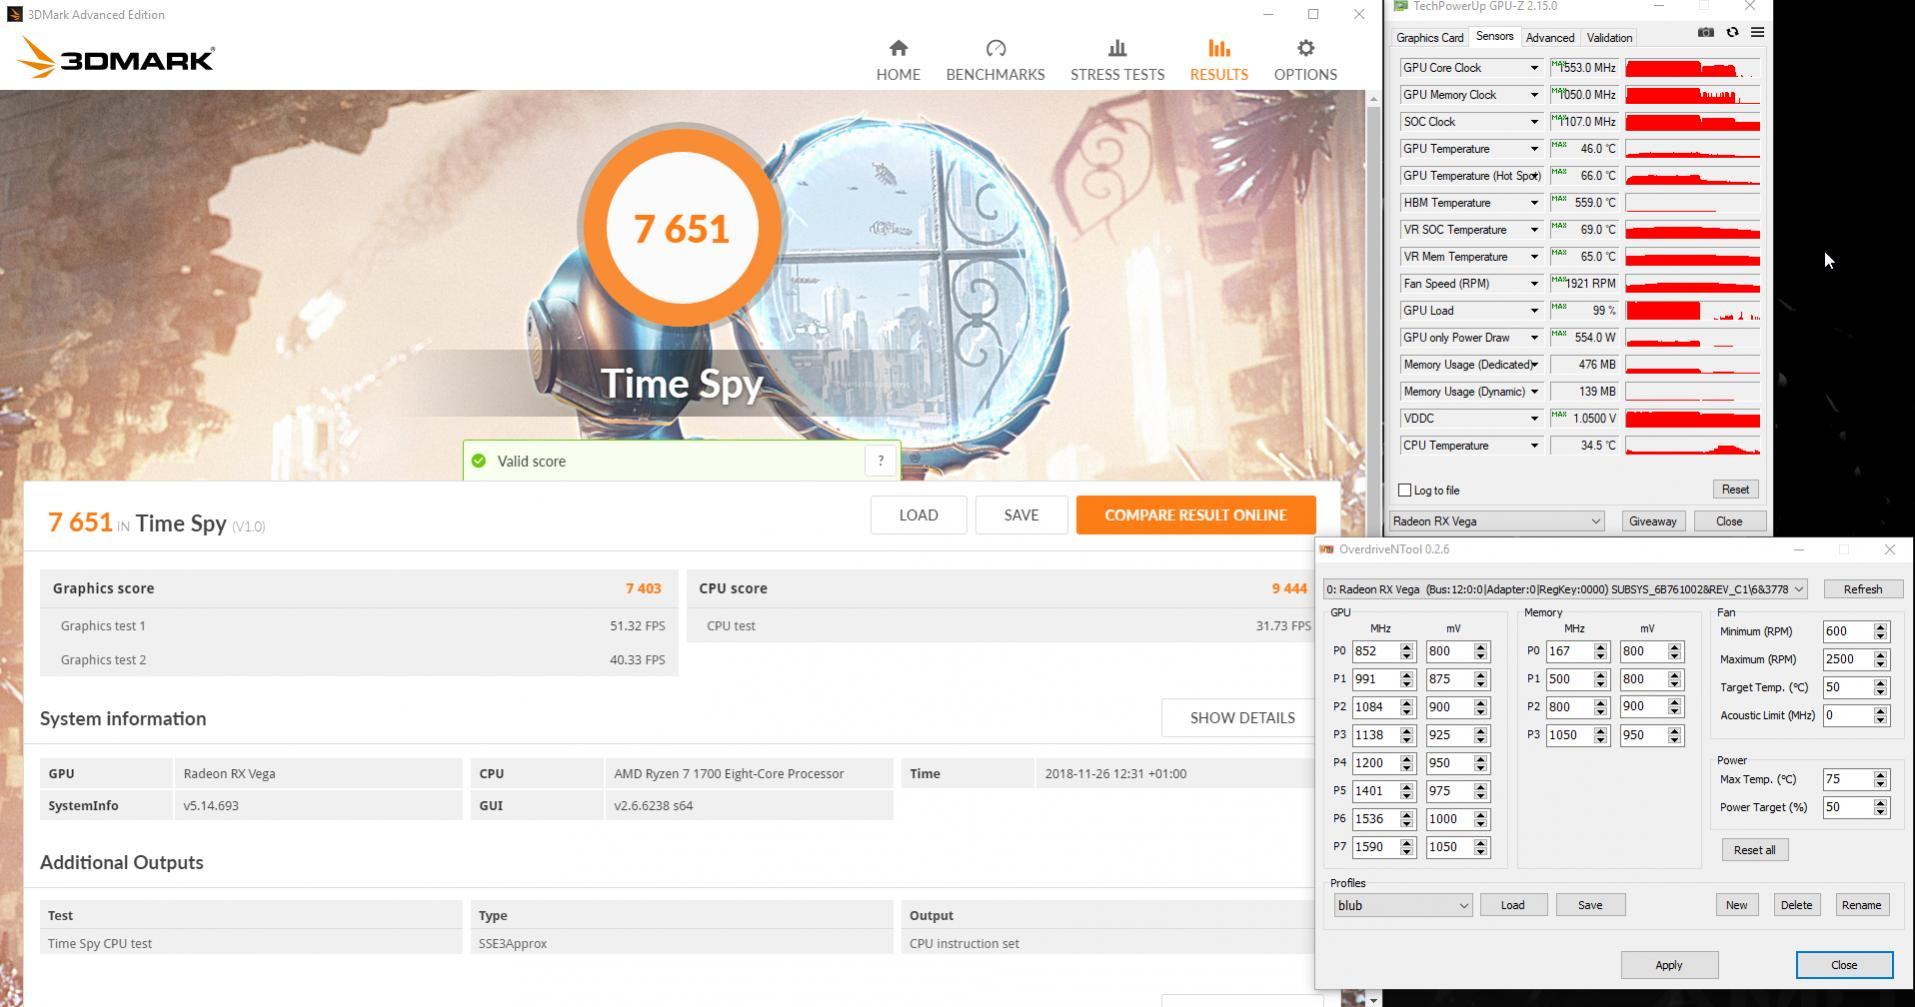This screenshot has width=1915, height=1007.
Task: Click the green valid score checkmark
Action: [x=479, y=461]
